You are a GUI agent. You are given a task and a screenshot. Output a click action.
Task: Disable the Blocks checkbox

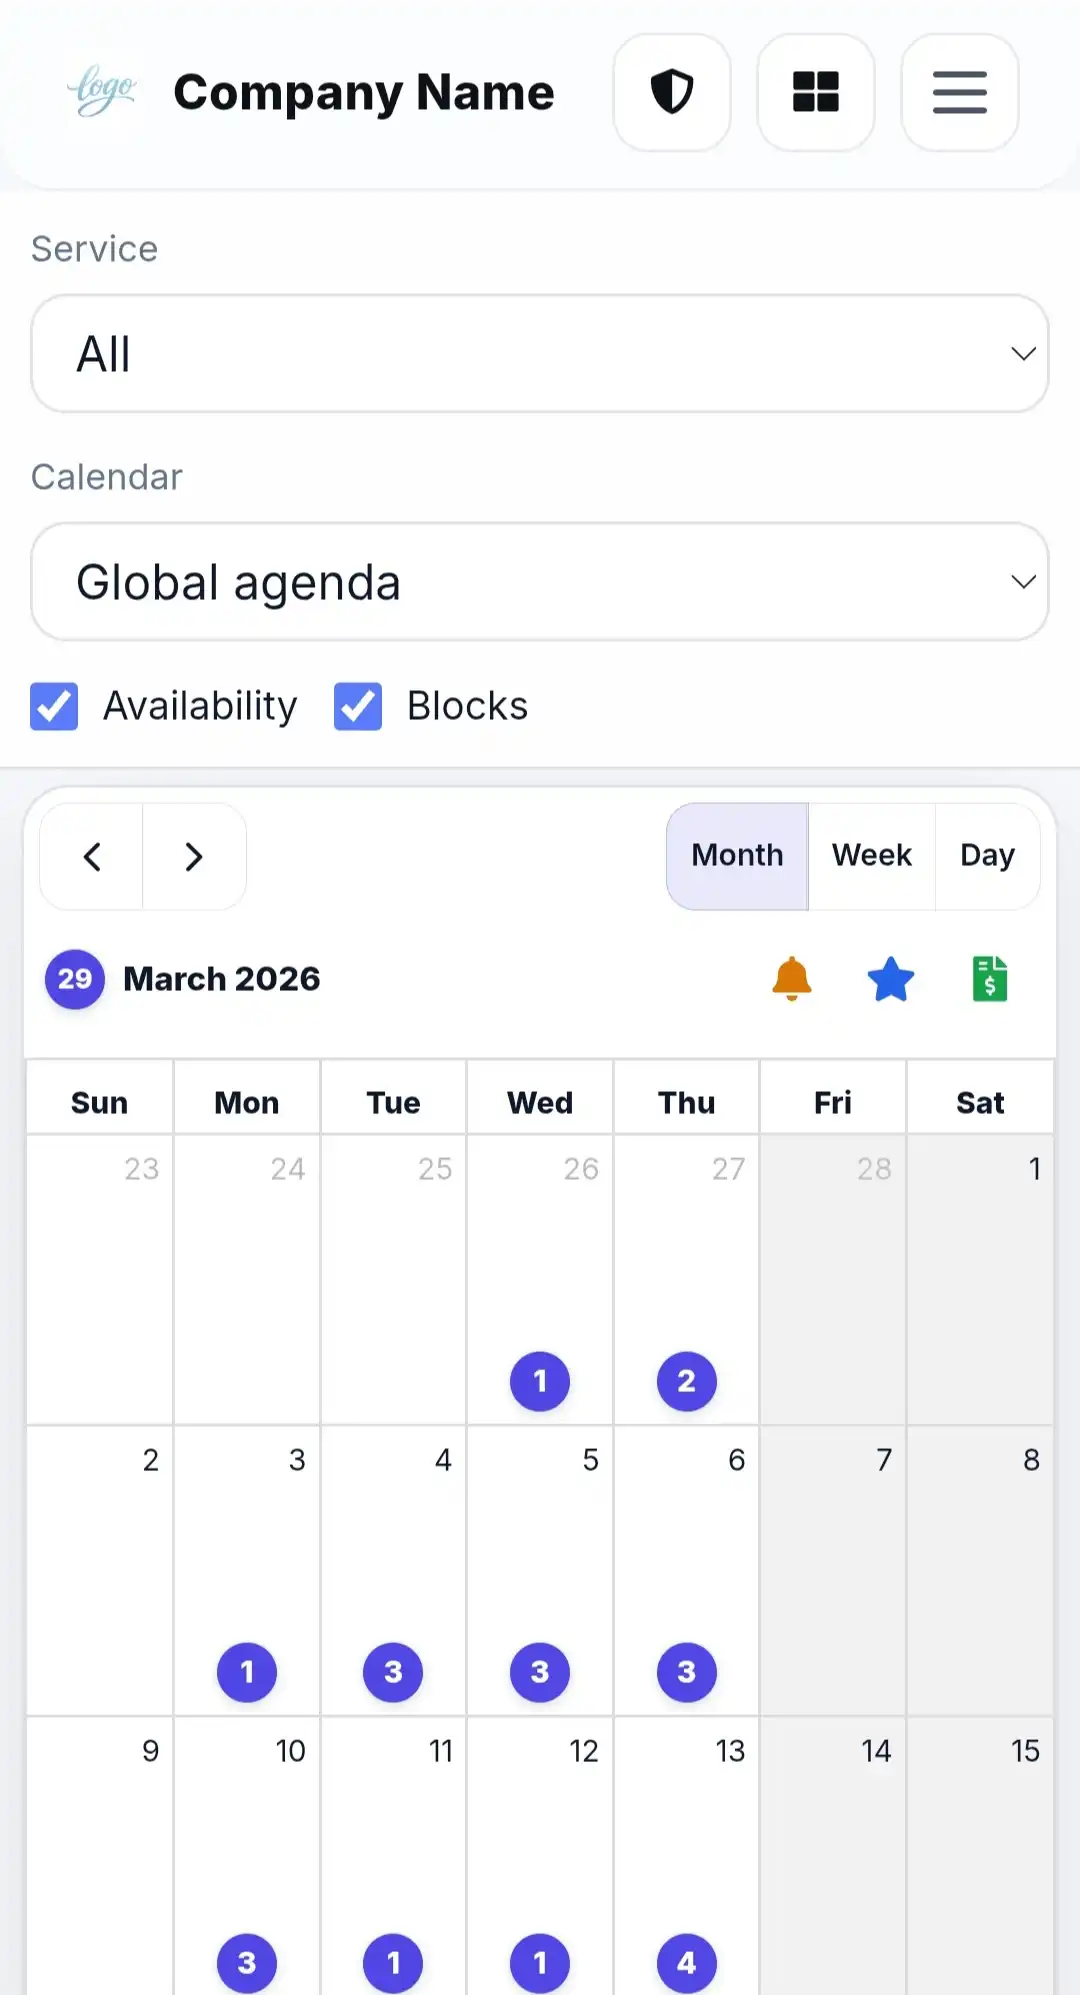coord(357,706)
